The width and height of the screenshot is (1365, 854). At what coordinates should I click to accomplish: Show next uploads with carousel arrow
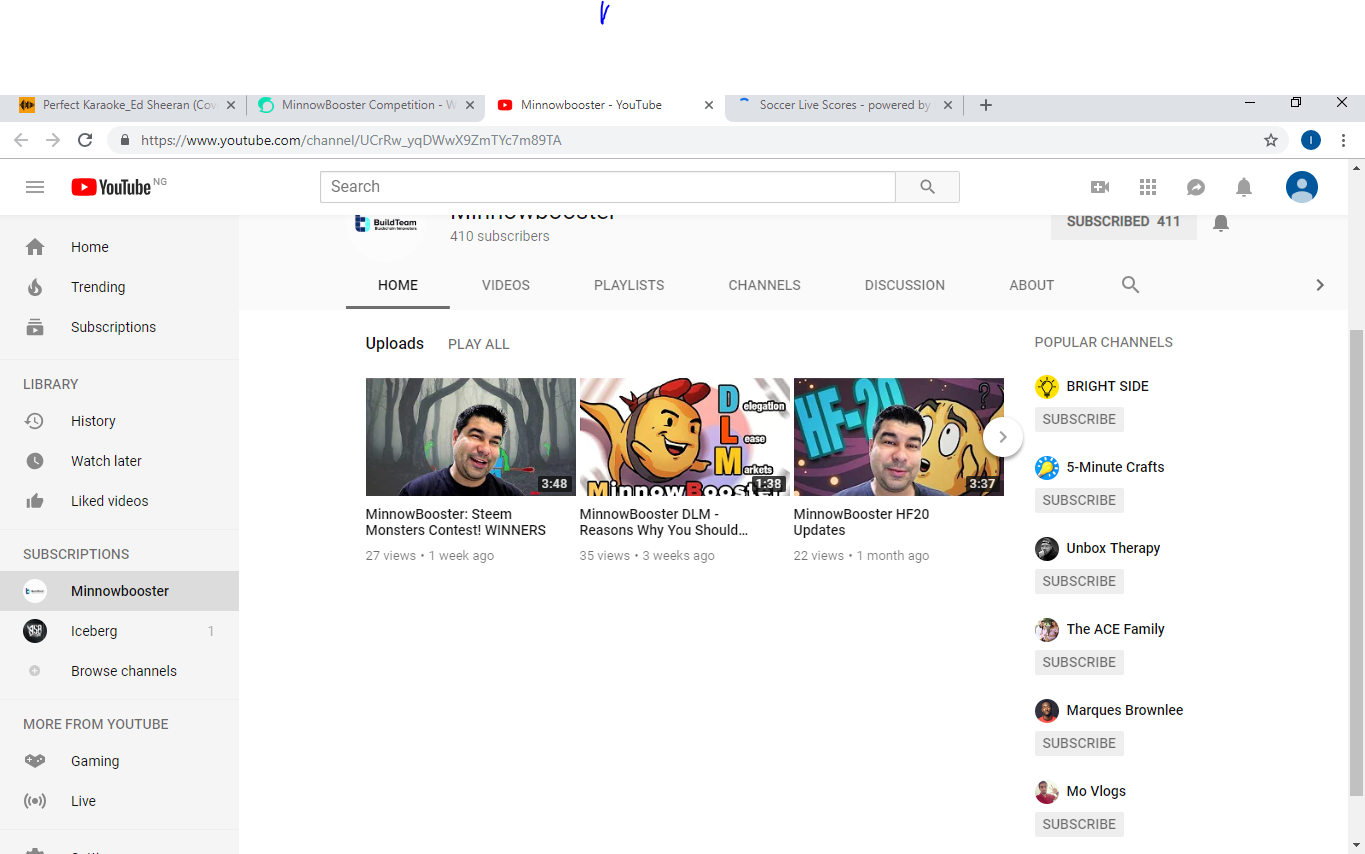[x=1003, y=437]
